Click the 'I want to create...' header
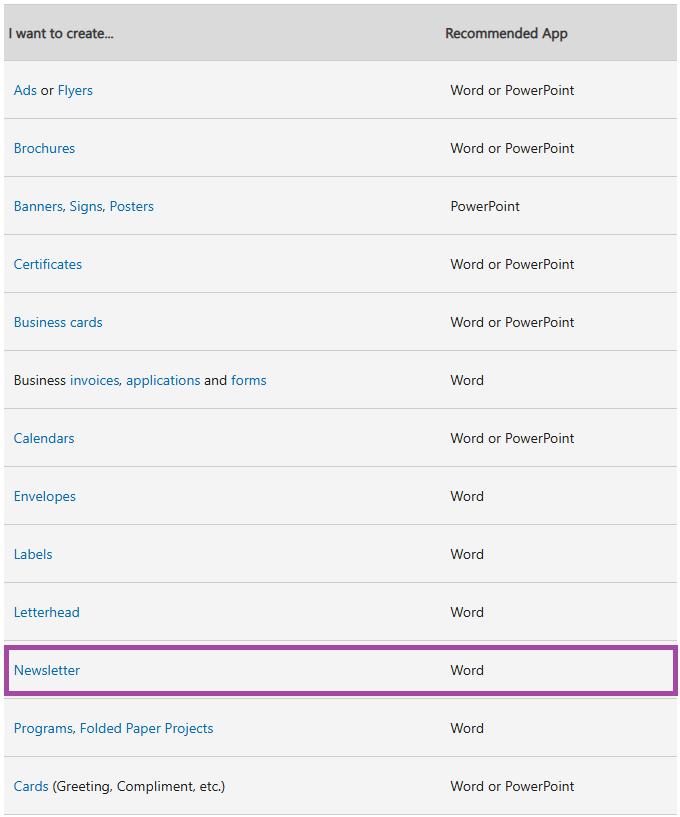The image size is (680, 817). click(61, 33)
